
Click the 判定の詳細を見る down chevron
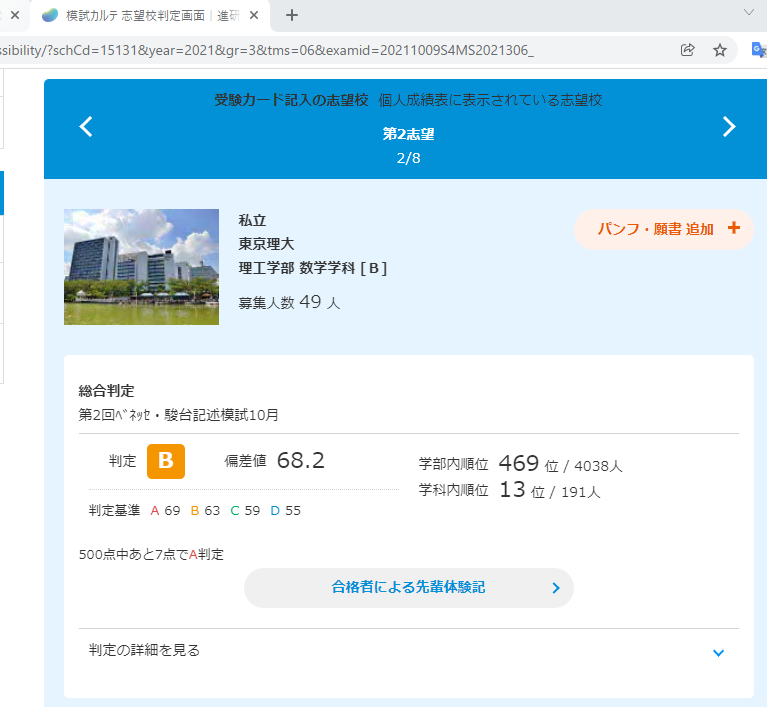pos(718,653)
